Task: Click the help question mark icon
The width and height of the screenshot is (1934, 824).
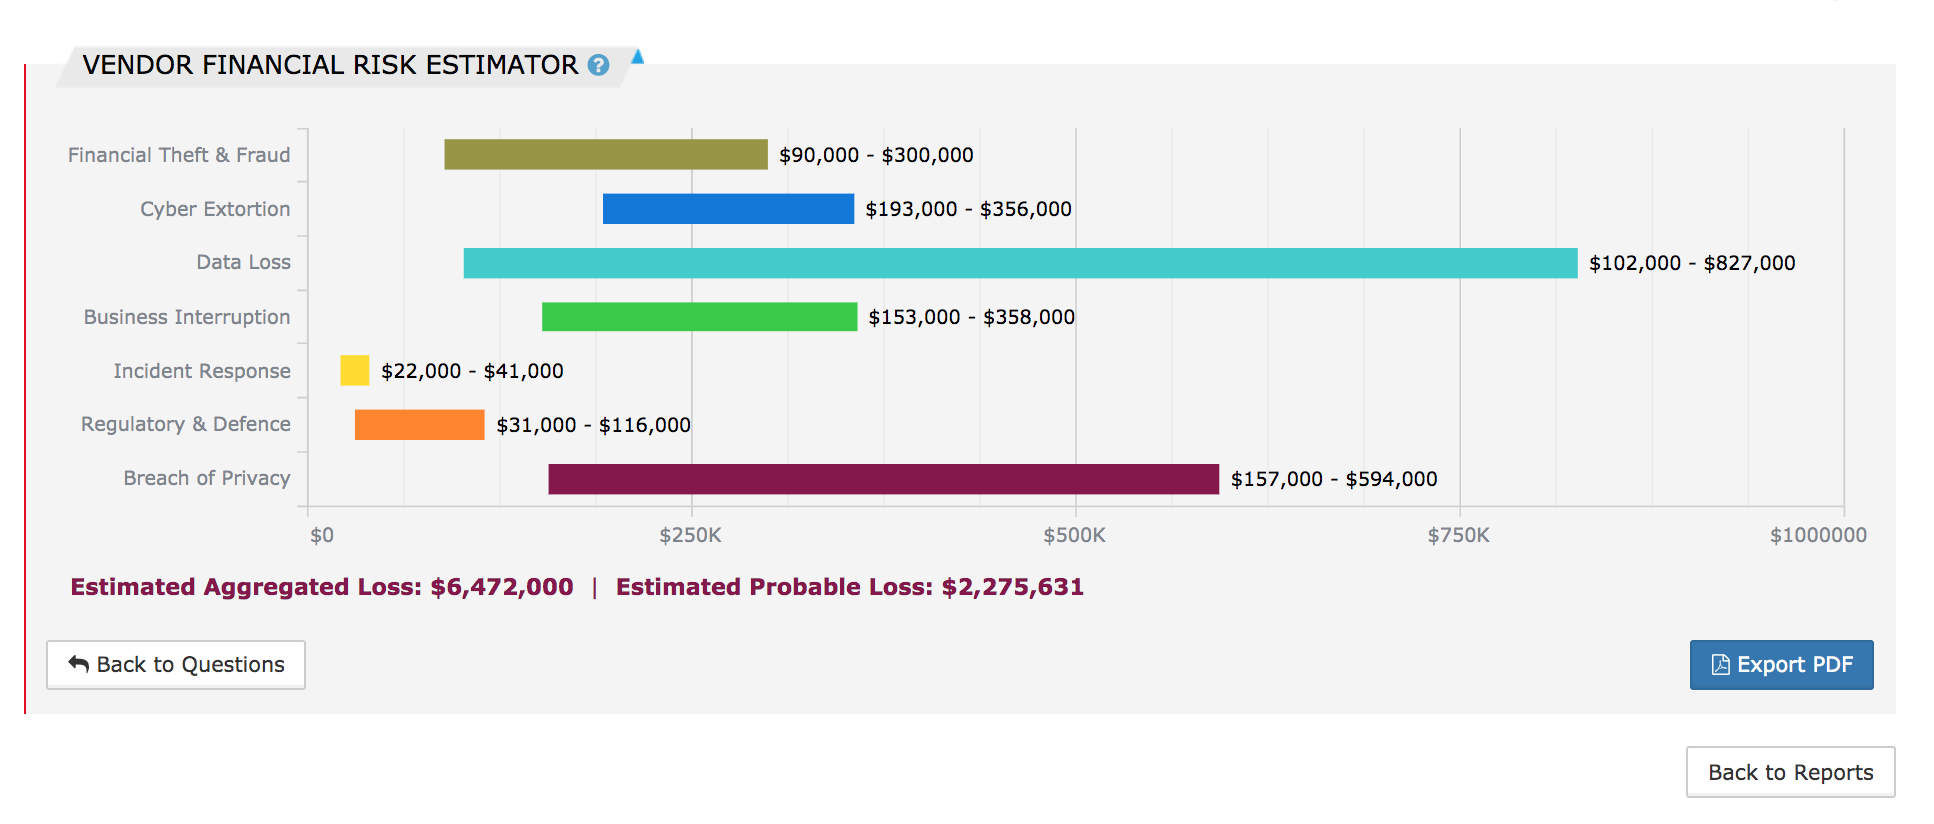Action: tap(598, 65)
